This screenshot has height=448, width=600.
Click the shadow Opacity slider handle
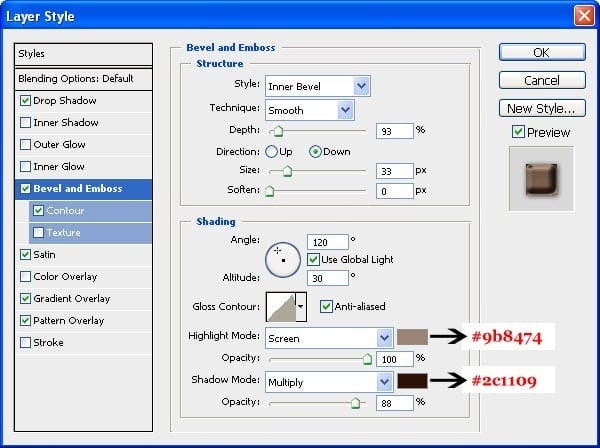pos(355,403)
